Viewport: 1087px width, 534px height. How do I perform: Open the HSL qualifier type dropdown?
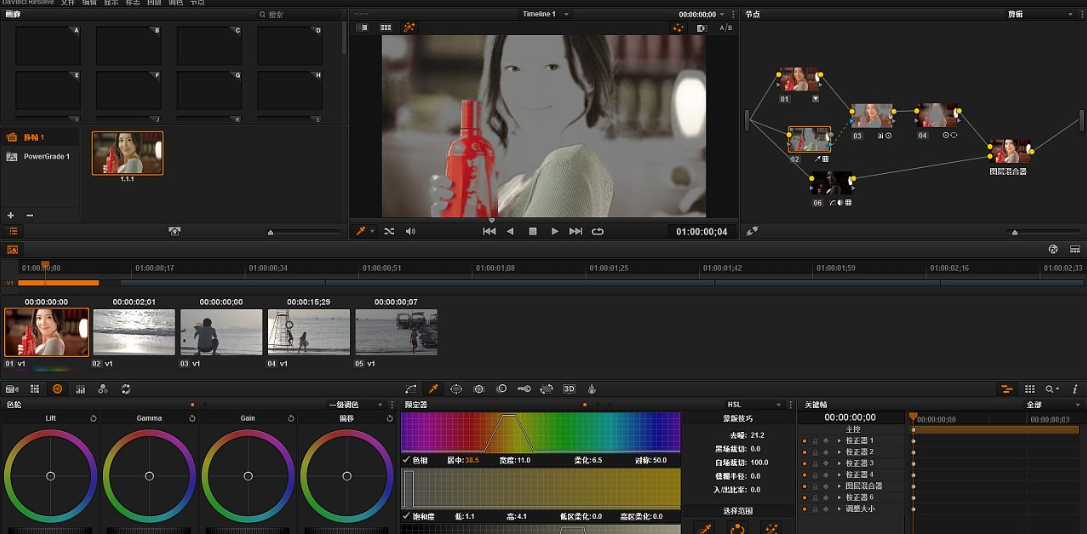(754, 404)
